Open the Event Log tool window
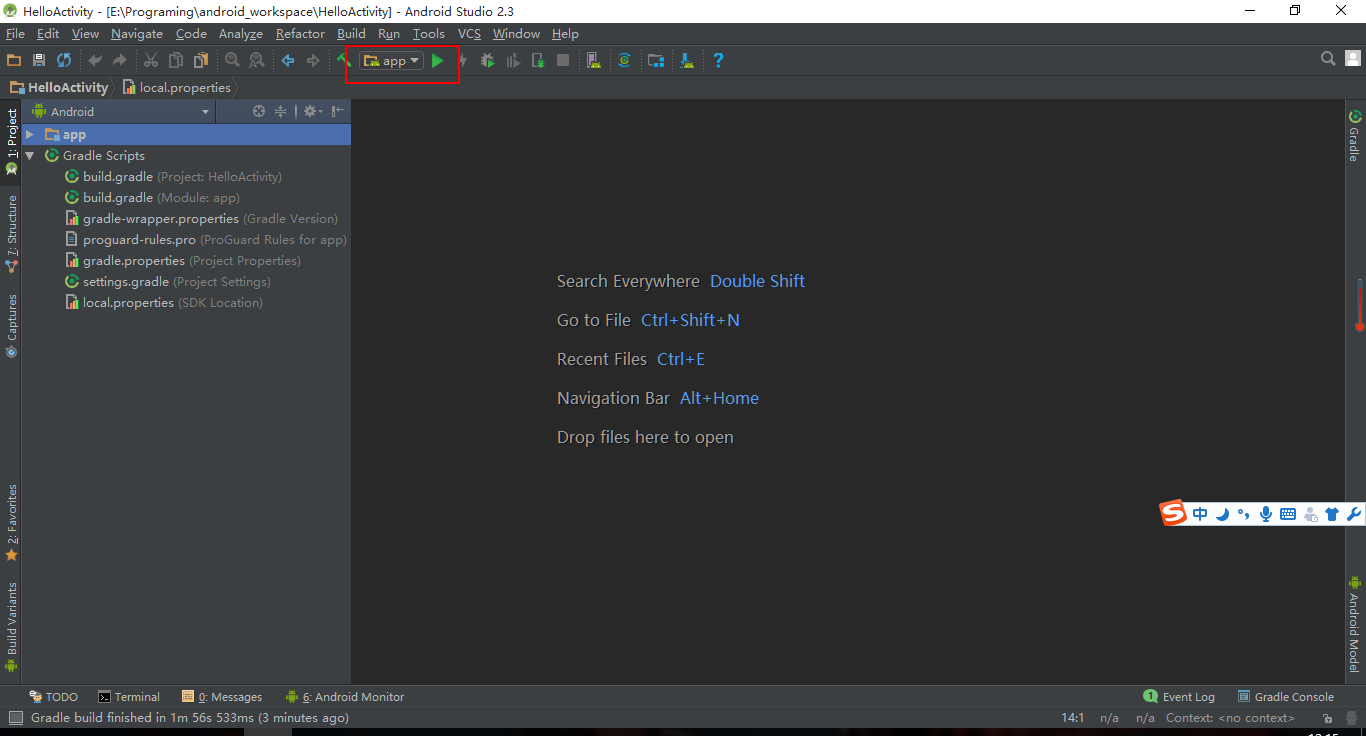Viewport: 1366px width, 736px height. click(1179, 697)
